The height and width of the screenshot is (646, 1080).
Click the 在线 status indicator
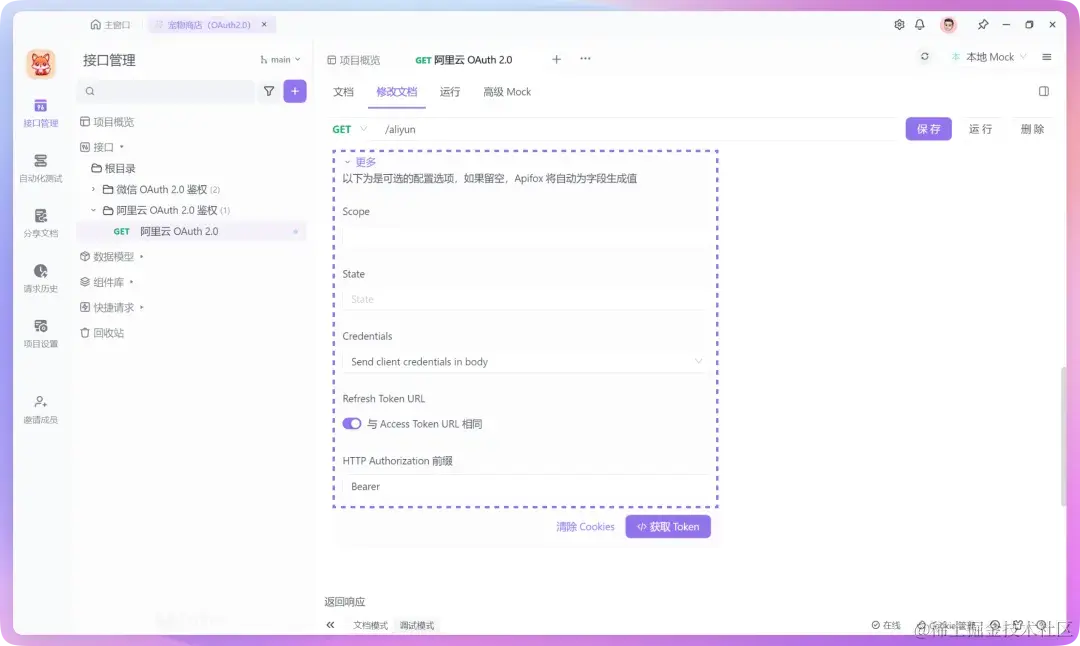[886, 625]
